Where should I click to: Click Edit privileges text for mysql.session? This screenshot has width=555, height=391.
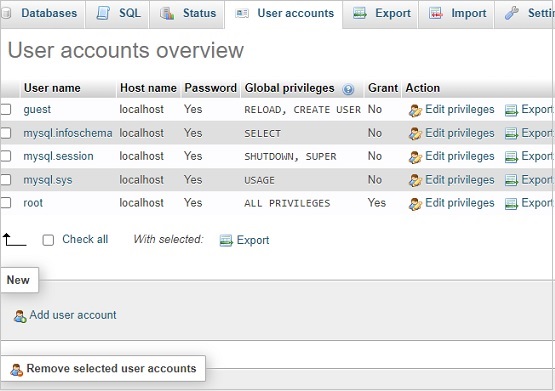(x=460, y=156)
